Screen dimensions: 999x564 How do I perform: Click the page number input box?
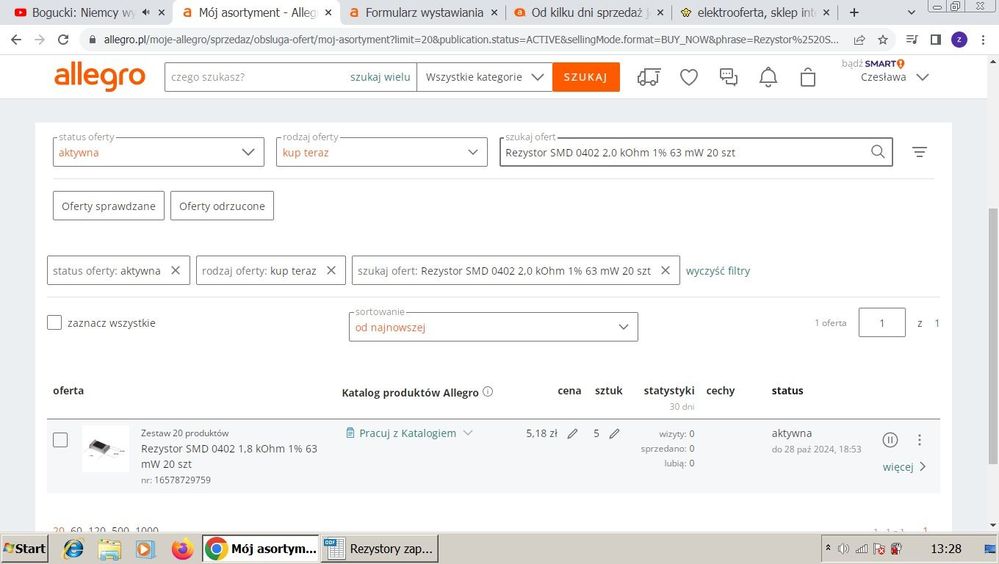coord(882,322)
